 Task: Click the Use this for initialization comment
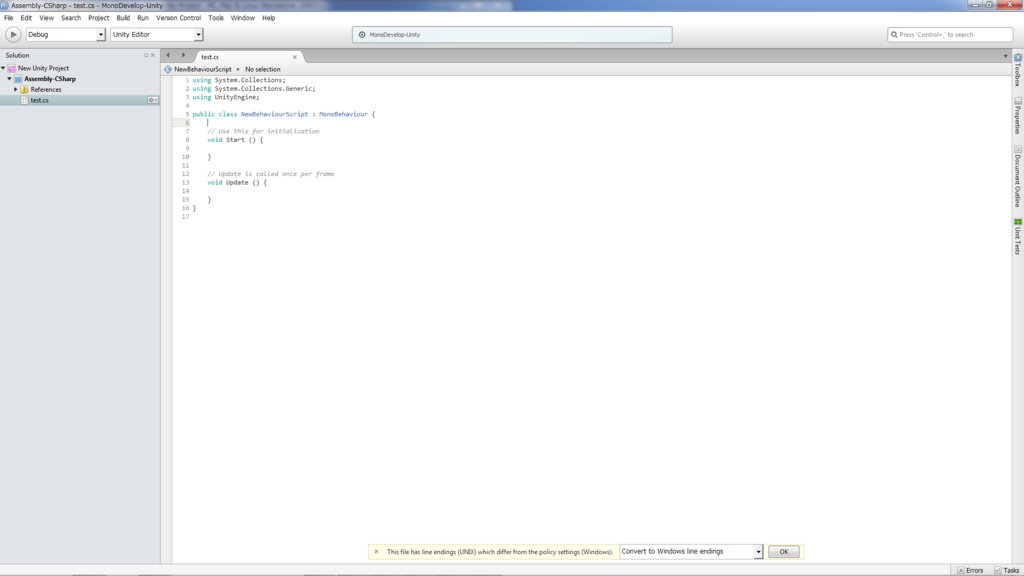tap(263, 131)
